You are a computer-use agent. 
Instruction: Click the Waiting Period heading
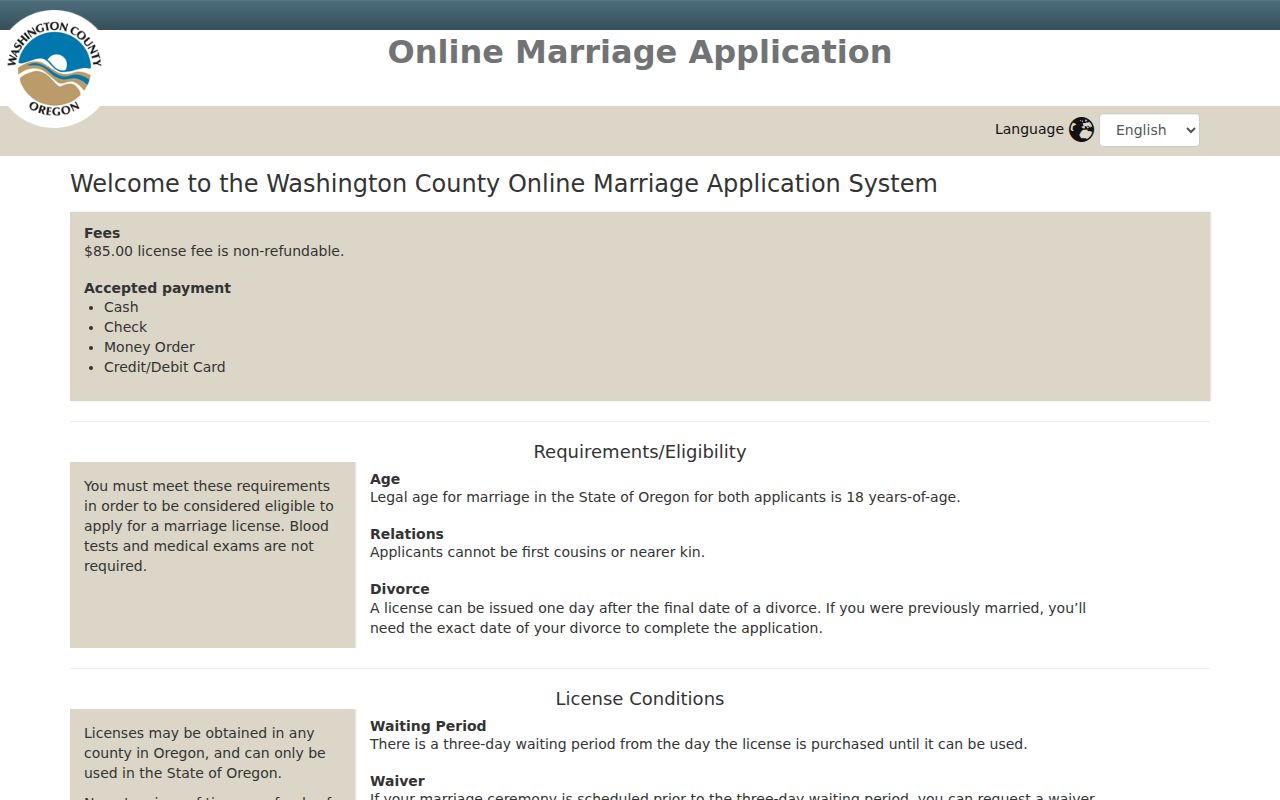(428, 726)
